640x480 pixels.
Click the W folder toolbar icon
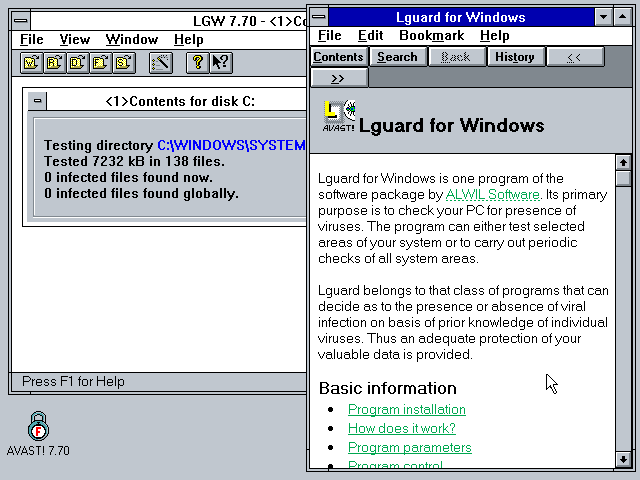(x=30, y=63)
